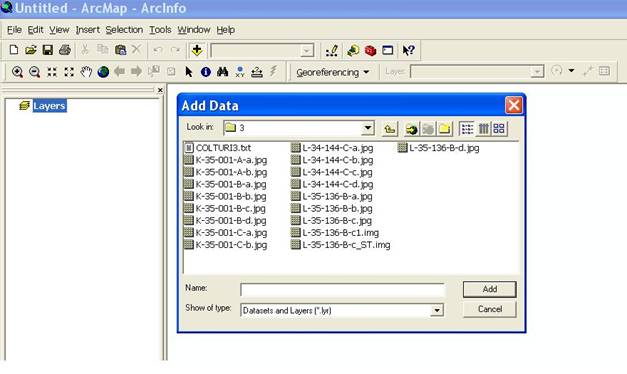Open the Edit menu
The width and height of the screenshot is (627, 374).
(35, 30)
